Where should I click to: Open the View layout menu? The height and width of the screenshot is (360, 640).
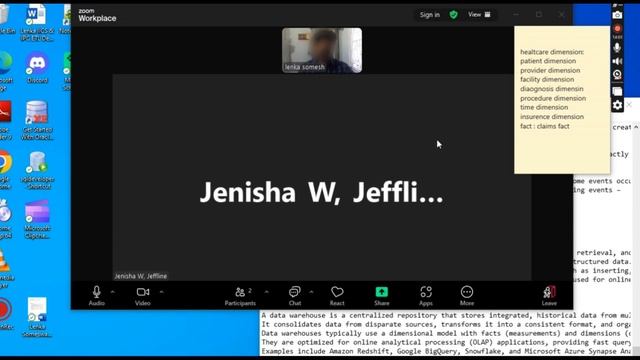coord(479,15)
